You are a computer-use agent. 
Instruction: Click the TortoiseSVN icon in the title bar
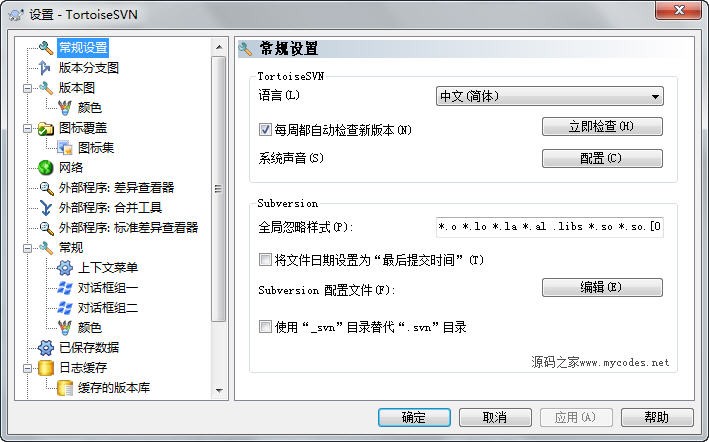(x=16, y=14)
